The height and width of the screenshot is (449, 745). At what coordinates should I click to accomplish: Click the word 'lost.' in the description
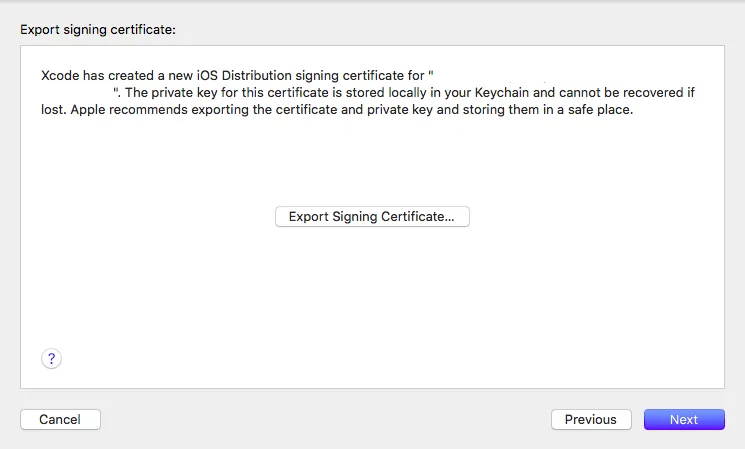(x=56, y=110)
